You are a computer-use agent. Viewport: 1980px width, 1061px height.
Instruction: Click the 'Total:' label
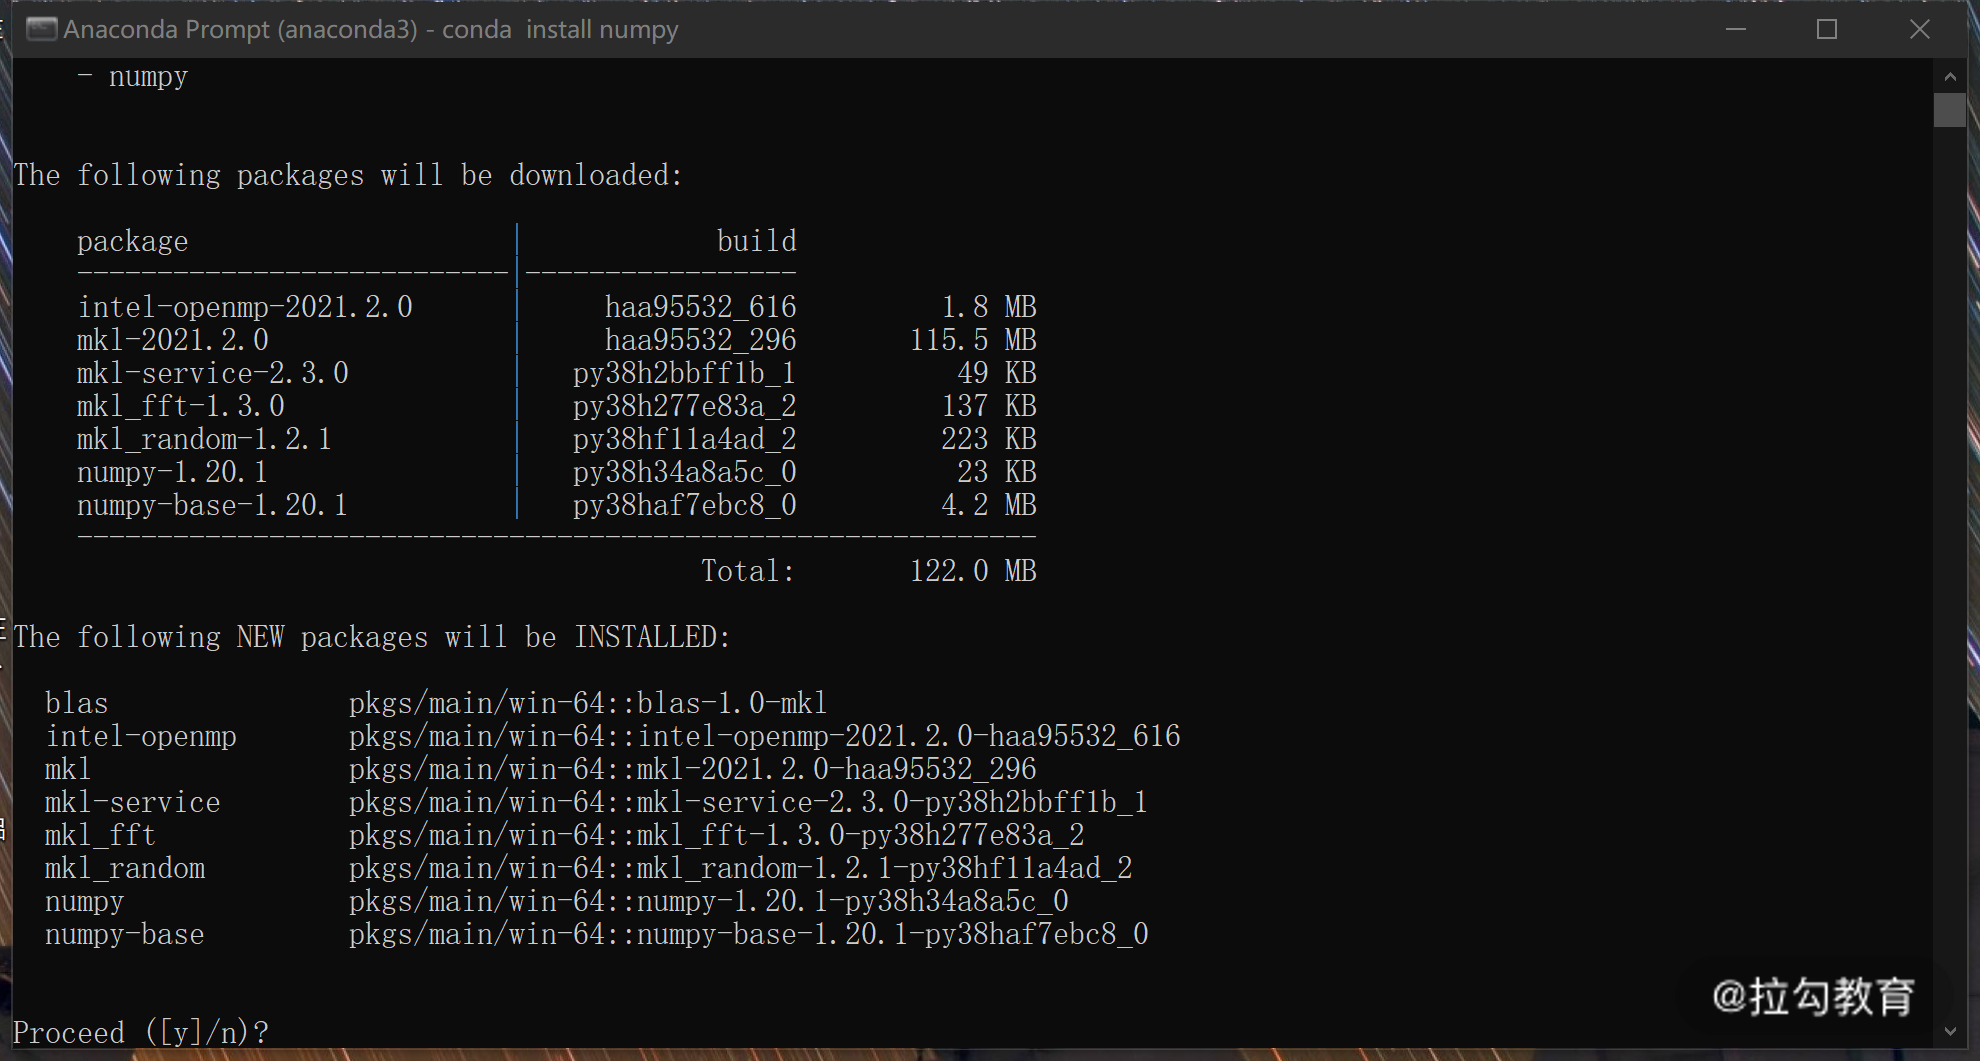[748, 571]
